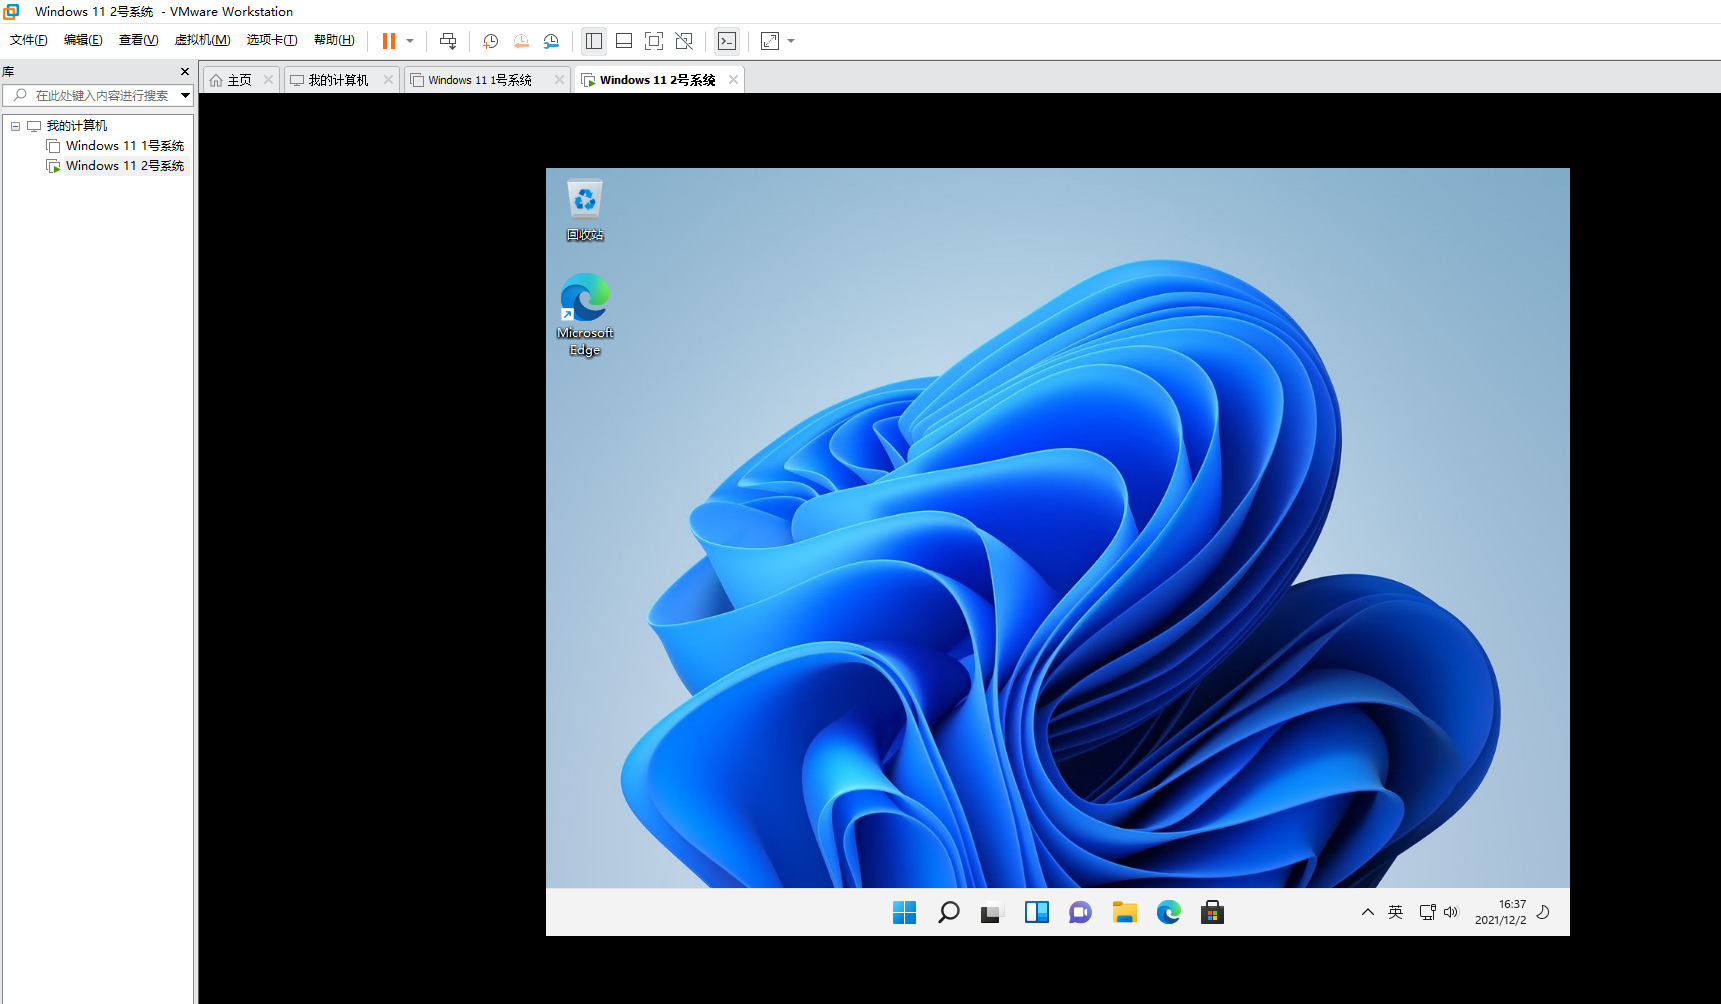Screen dimensions: 1721x1004
Task: Pause the virtual machine
Action: point(389,41)
